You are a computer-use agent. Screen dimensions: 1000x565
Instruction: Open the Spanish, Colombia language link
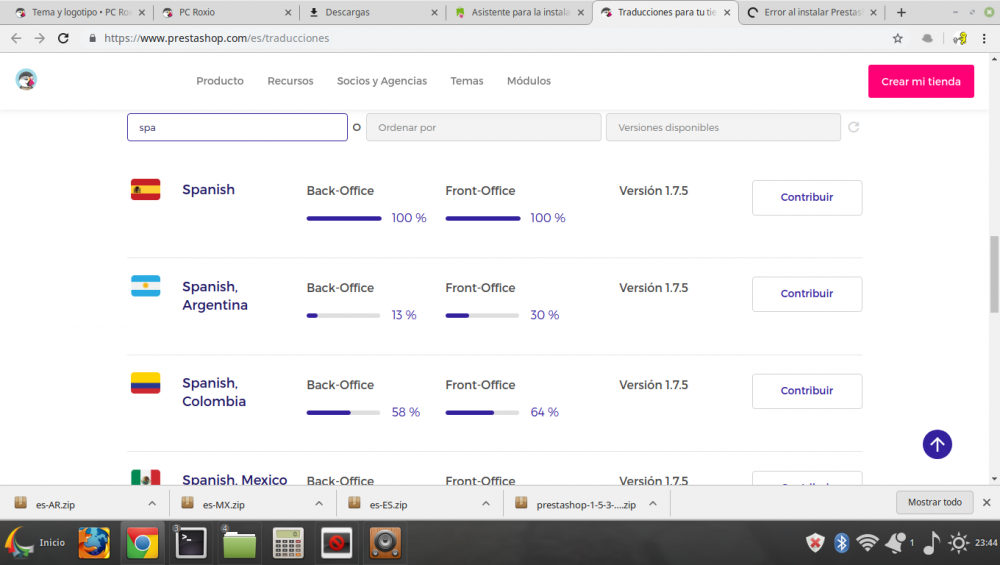[x=214, y=392]
